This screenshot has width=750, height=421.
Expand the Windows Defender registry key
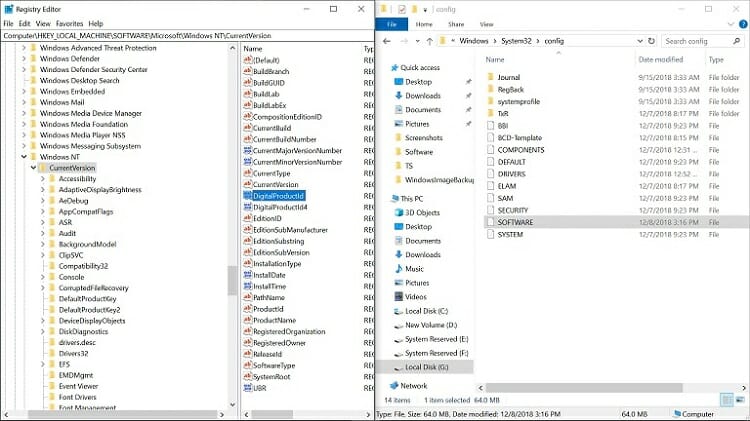[x=24, y=59]
